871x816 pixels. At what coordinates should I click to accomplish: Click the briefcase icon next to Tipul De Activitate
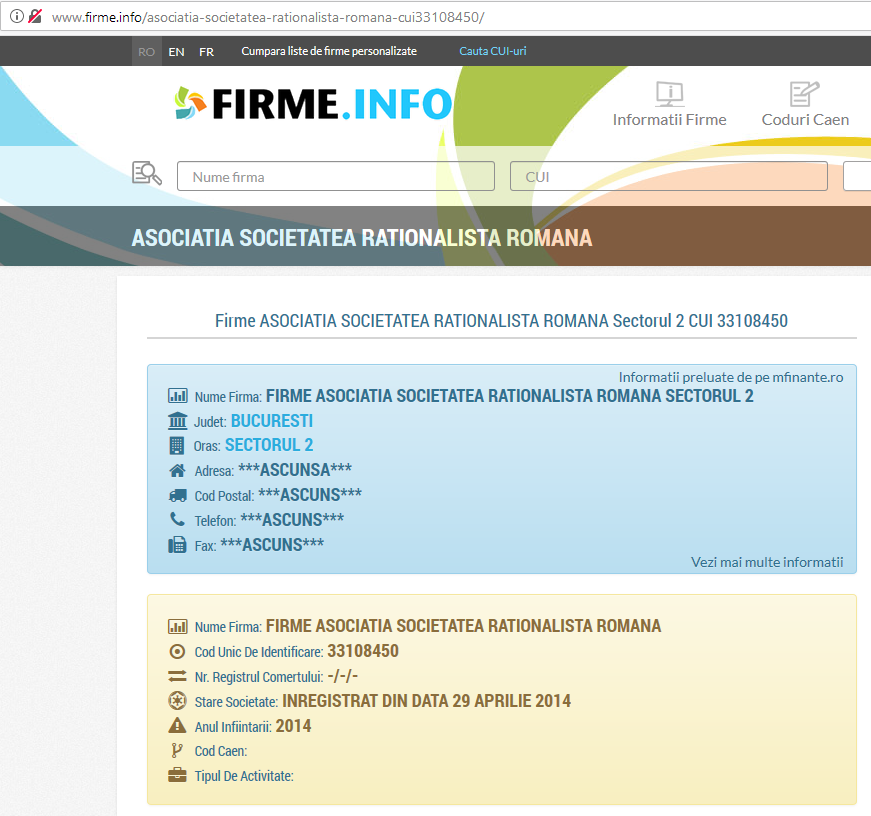pos(177,775)
